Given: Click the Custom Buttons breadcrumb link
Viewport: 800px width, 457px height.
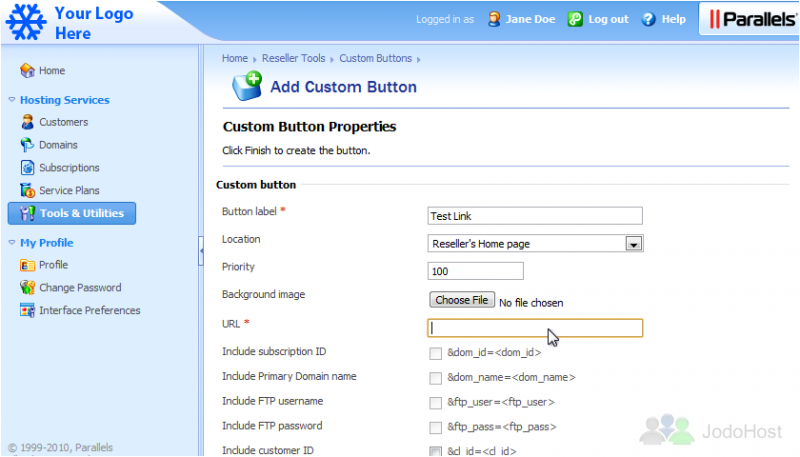Looking at the screenshot, I should (376, 58).
